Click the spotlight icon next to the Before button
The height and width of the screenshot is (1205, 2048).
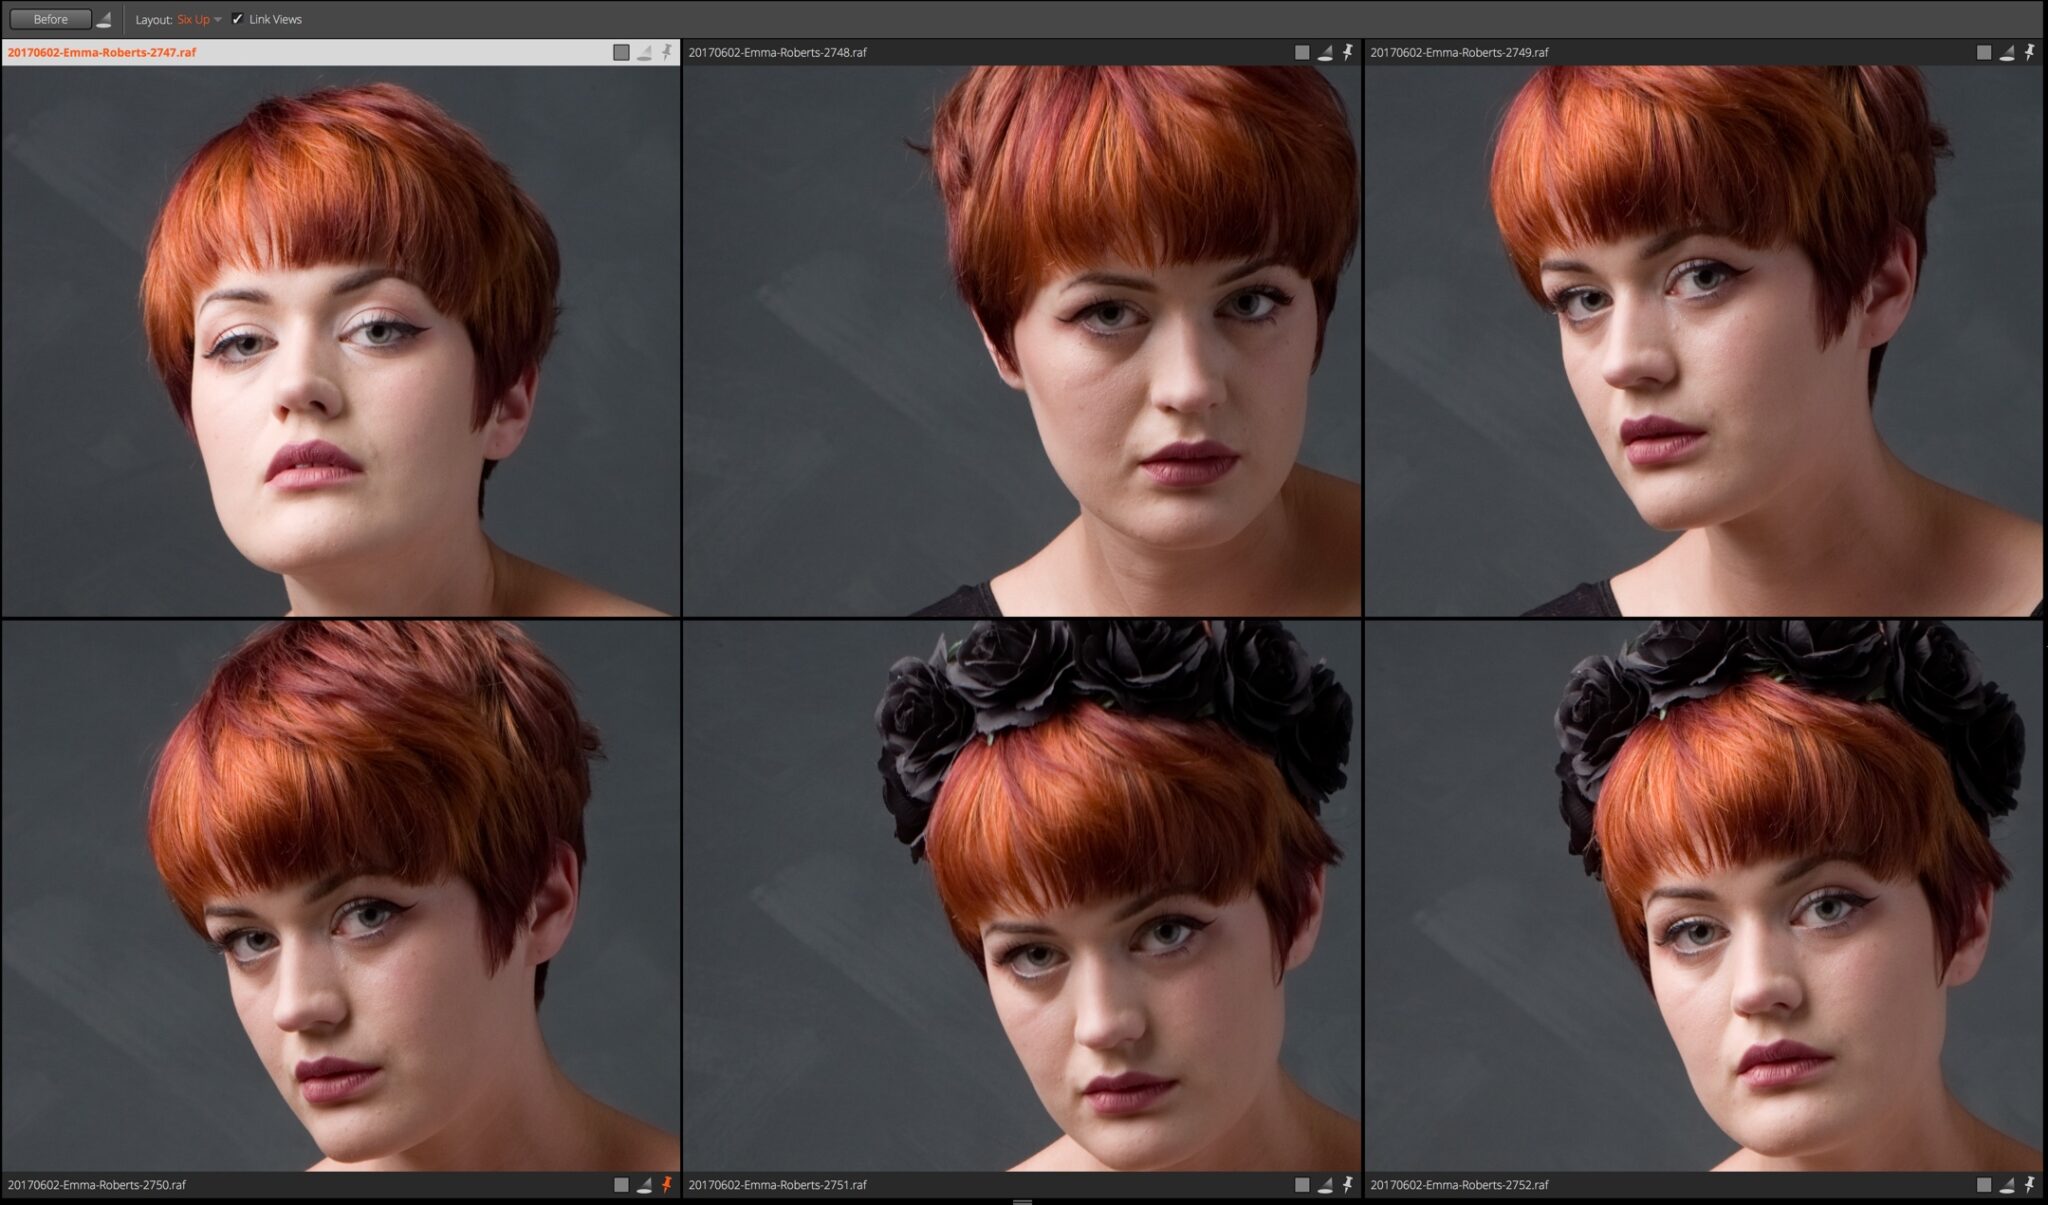coord(105,18)
